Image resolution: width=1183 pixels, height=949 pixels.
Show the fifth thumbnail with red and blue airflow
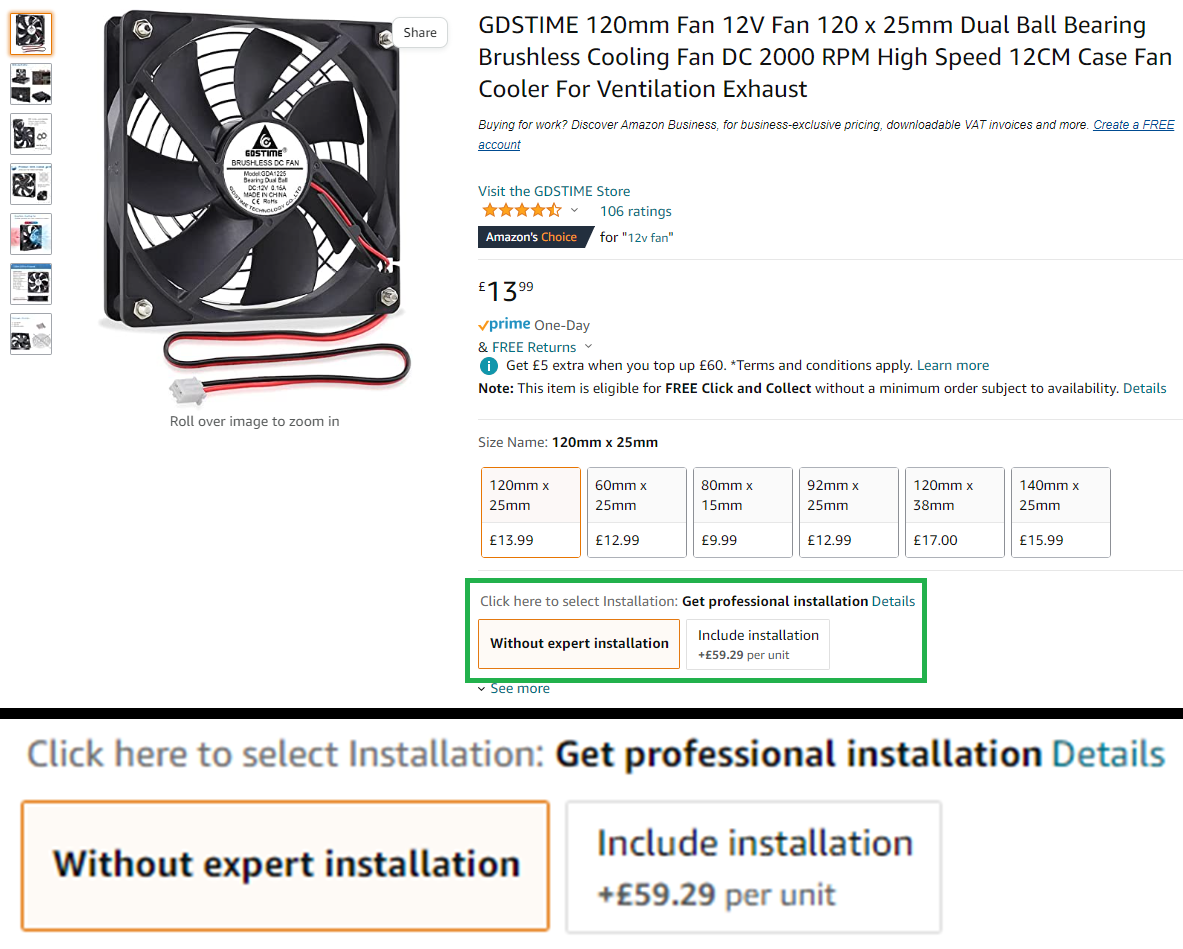pyautogui.click(x=31, y=233)
